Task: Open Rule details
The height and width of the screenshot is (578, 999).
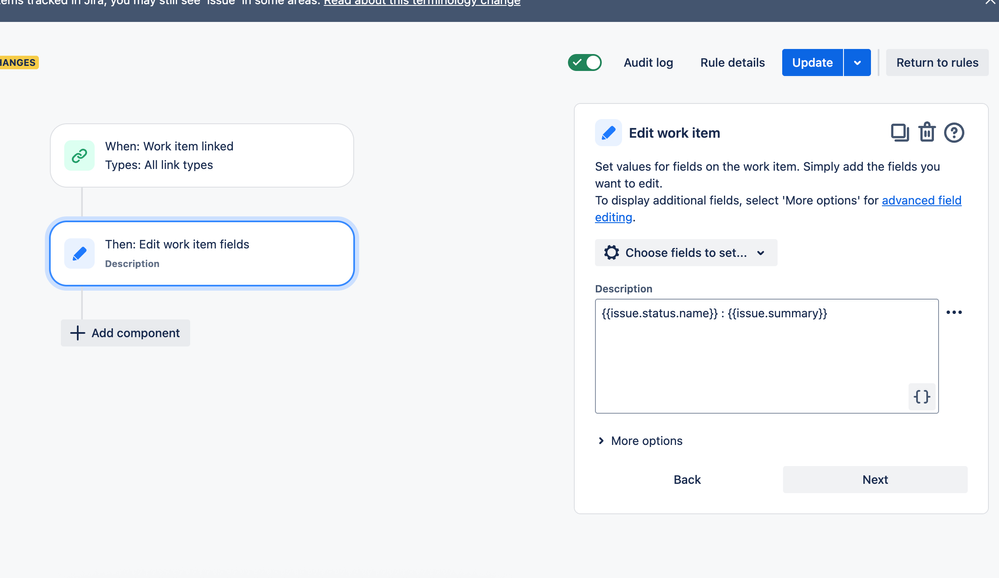Action: coord(732,62)
